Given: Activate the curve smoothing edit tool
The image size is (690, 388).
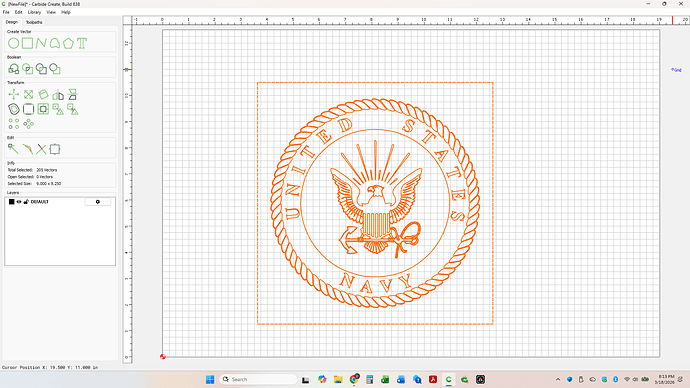Looking at the screenshot, I should click(x=27, y=149).
